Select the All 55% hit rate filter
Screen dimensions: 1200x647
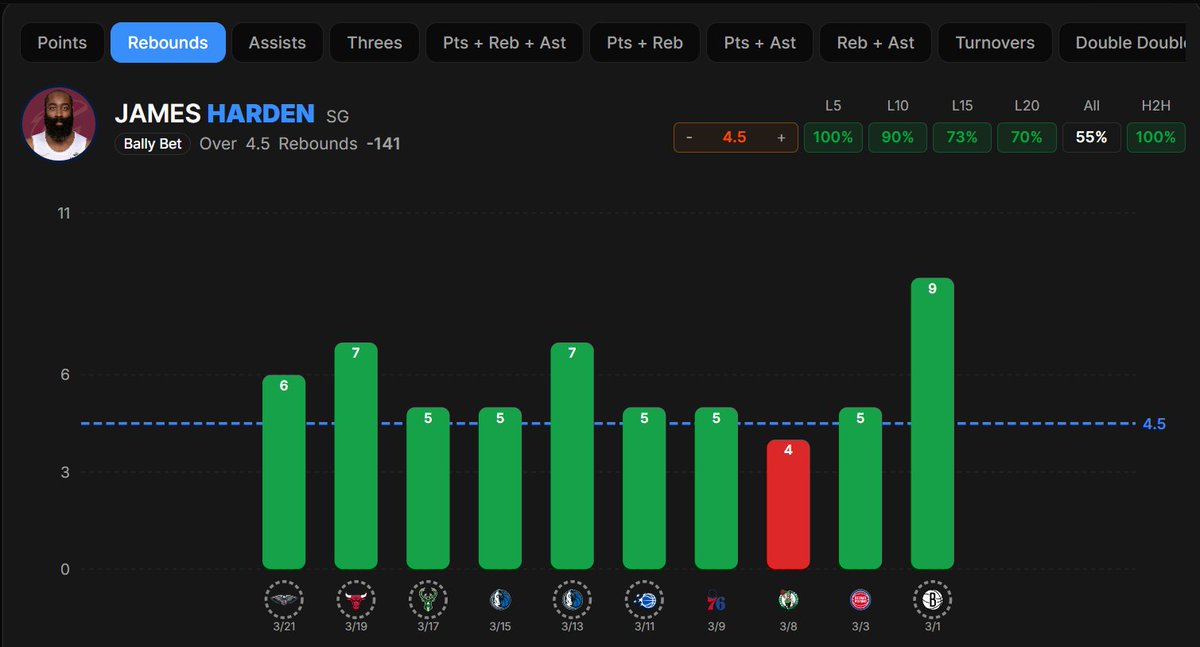click(x=1091, y=137)
